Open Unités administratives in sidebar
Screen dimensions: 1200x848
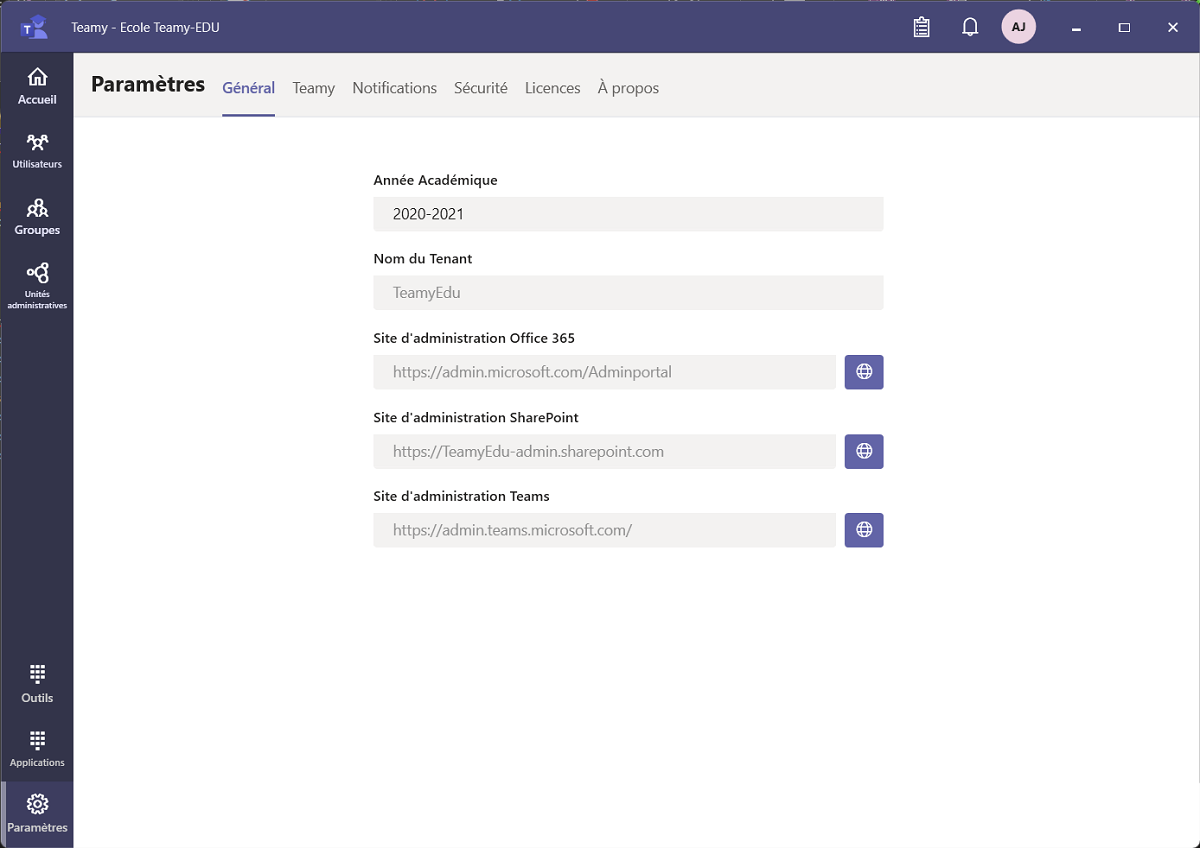[37, 286]
